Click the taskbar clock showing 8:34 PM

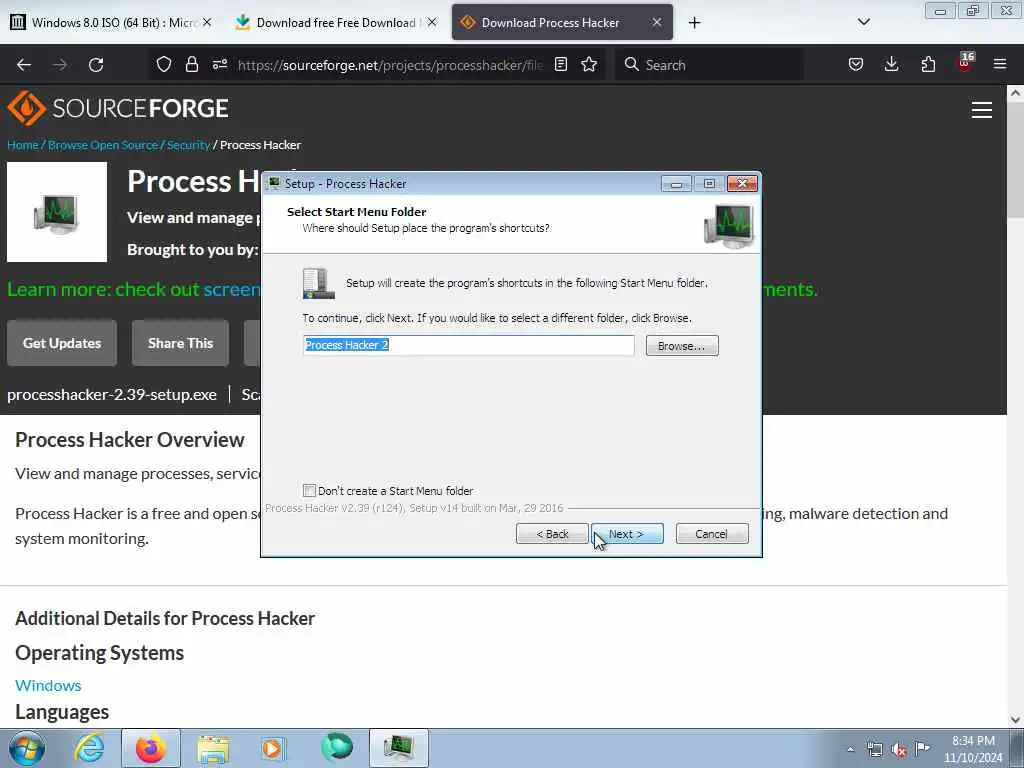pyautogui.click(x=973, y=749)
